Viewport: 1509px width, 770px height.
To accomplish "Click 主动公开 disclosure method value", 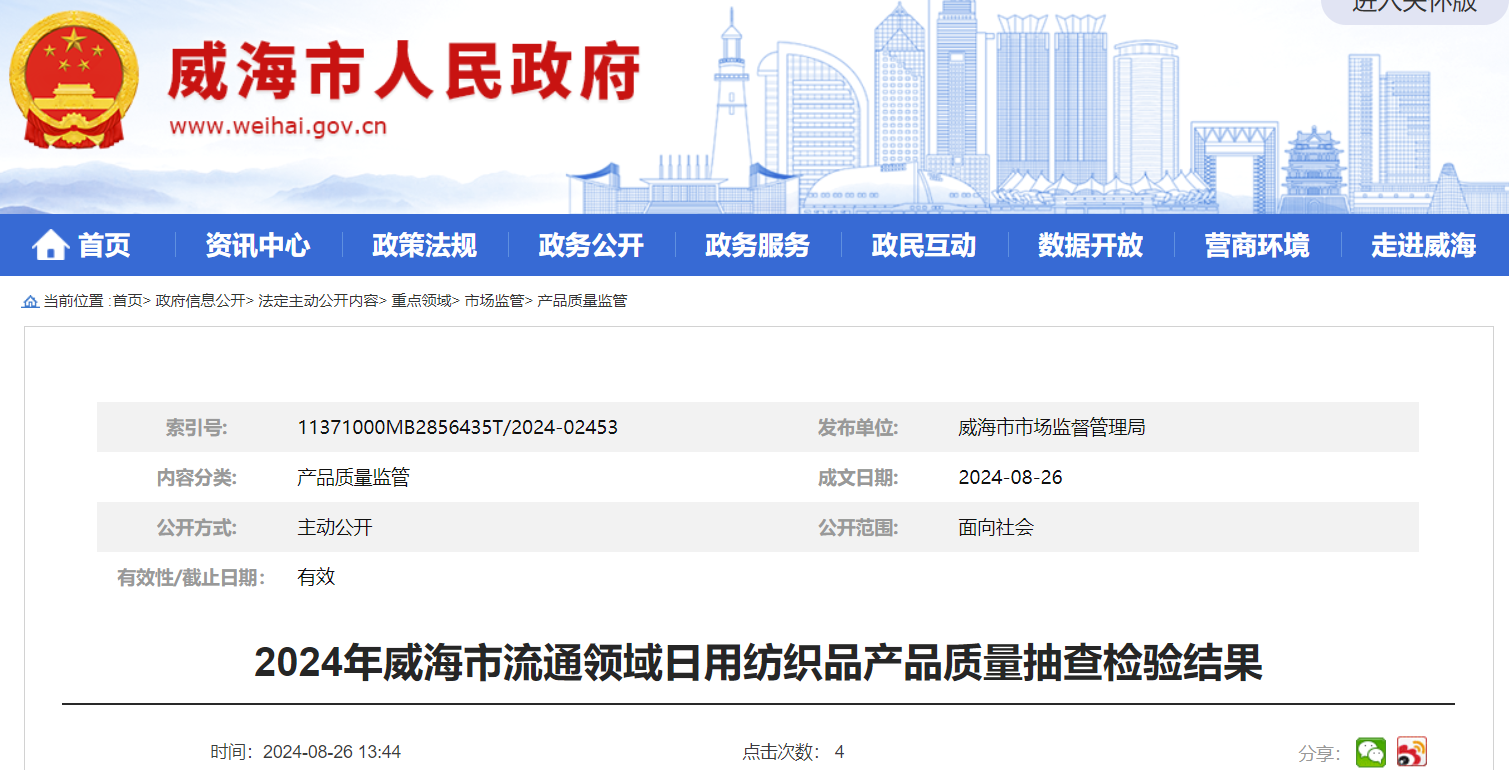I will [x=334, y=527].
